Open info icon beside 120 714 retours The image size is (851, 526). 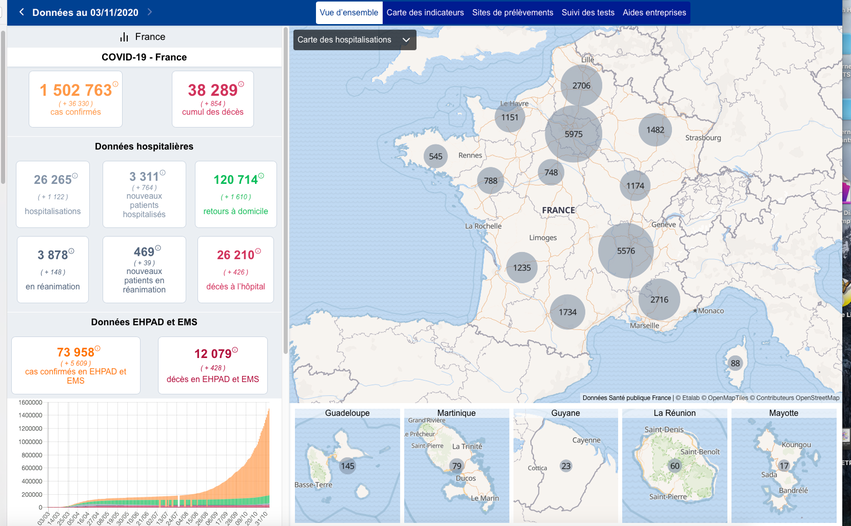[x=261, y=175]
